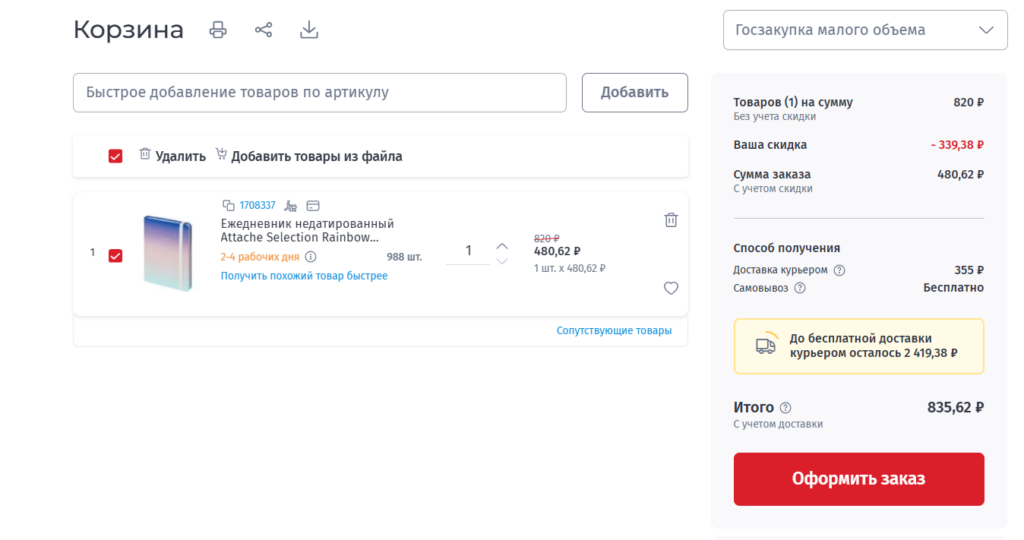Click the Добавить button
Image resolution: width=1024 pixels, height=540 pixels.
pyautogui.click(x=635, y=93)
